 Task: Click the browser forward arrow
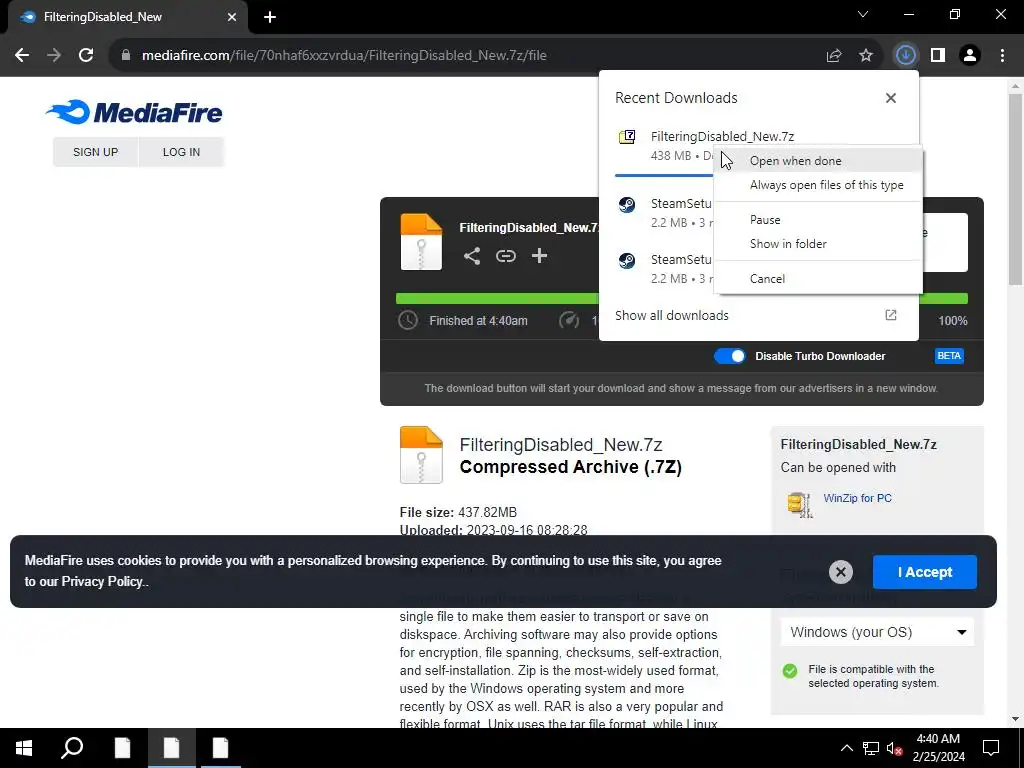coord(54,56)
